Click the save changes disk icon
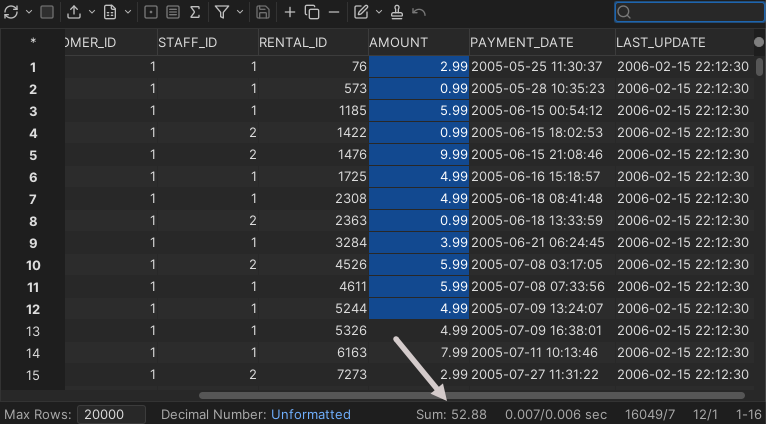The width and height of the screenshot is (766, 424). [262, 12]
